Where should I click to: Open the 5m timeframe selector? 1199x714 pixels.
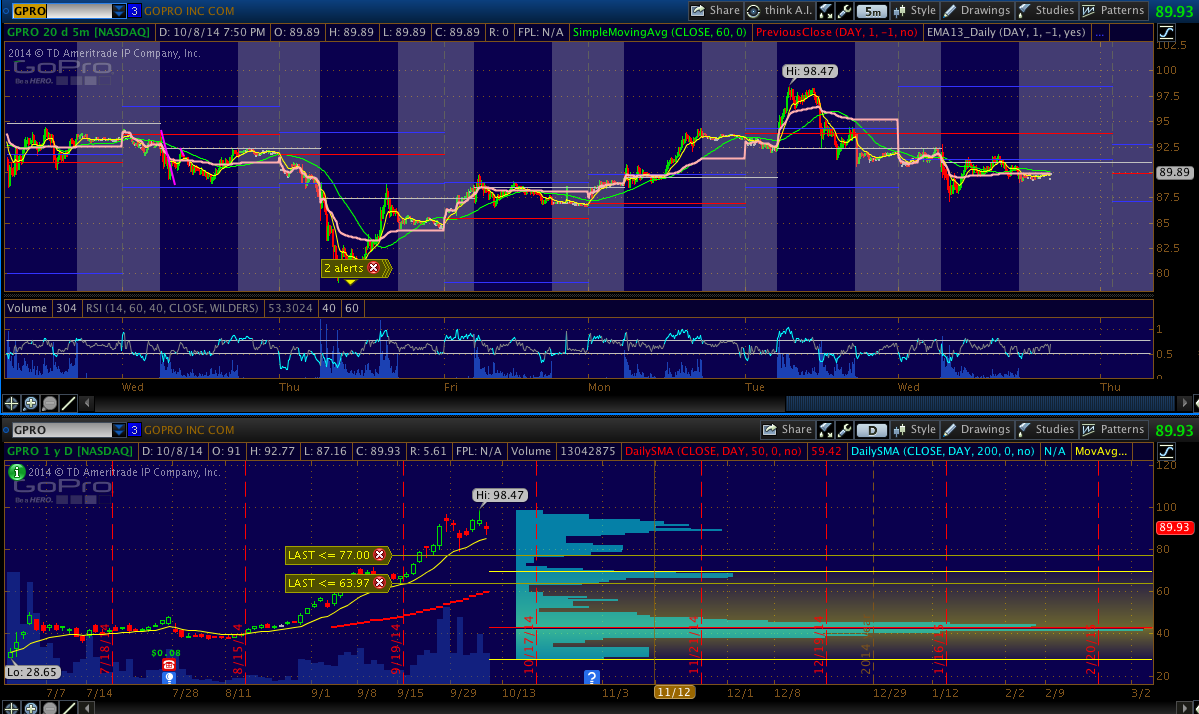(x=873, y=11)
